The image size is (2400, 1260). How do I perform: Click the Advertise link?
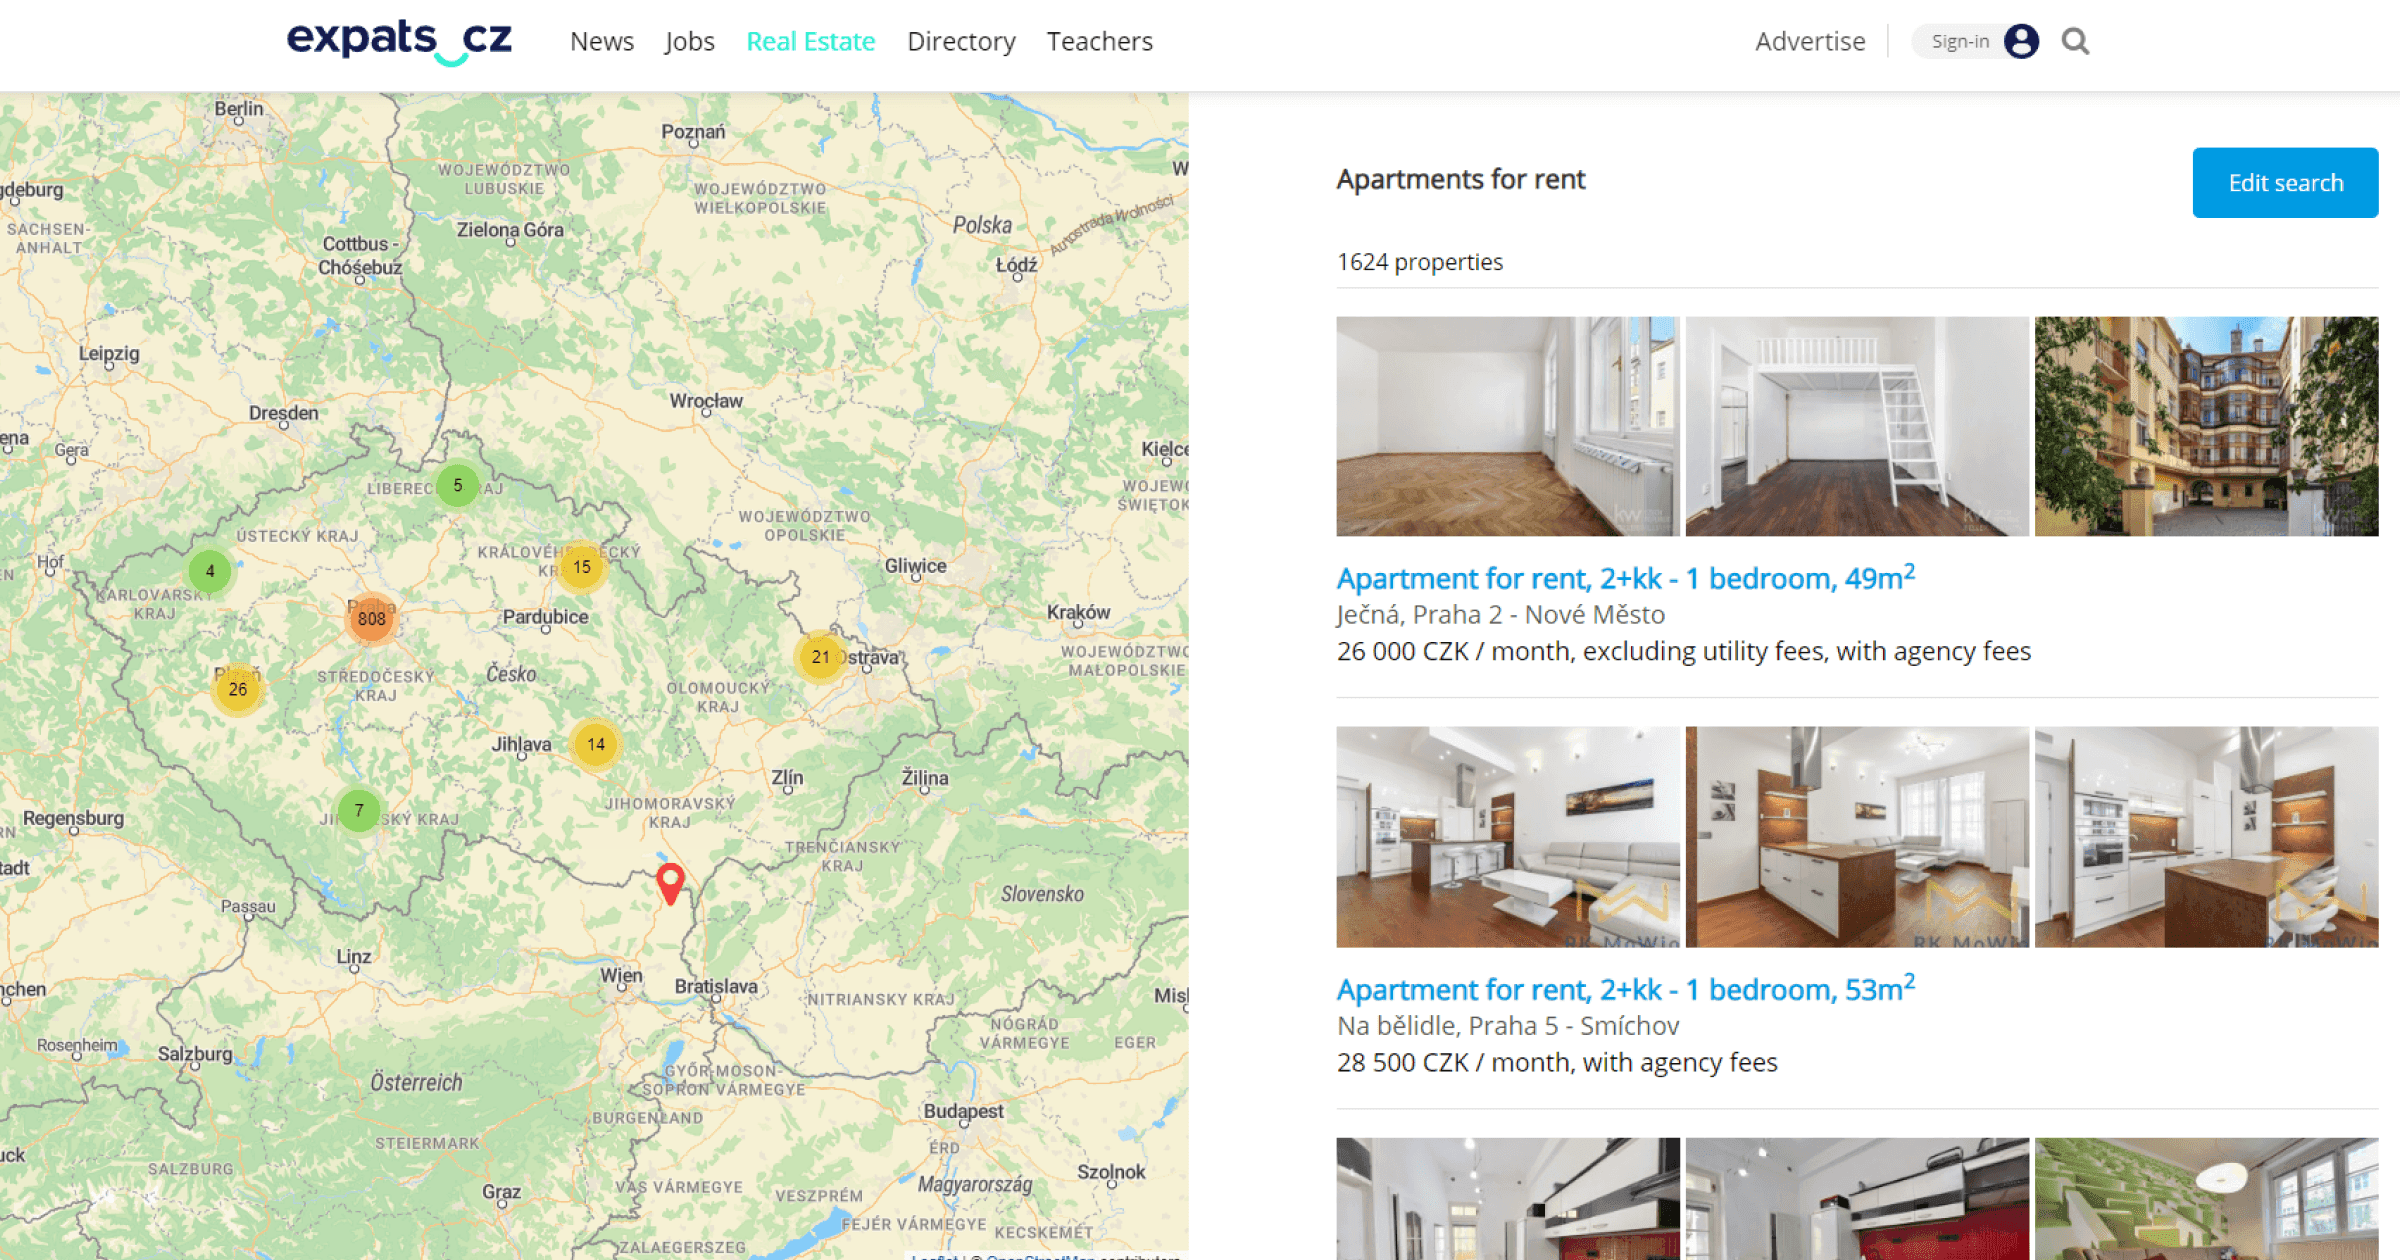click(x=1810, y=41)
